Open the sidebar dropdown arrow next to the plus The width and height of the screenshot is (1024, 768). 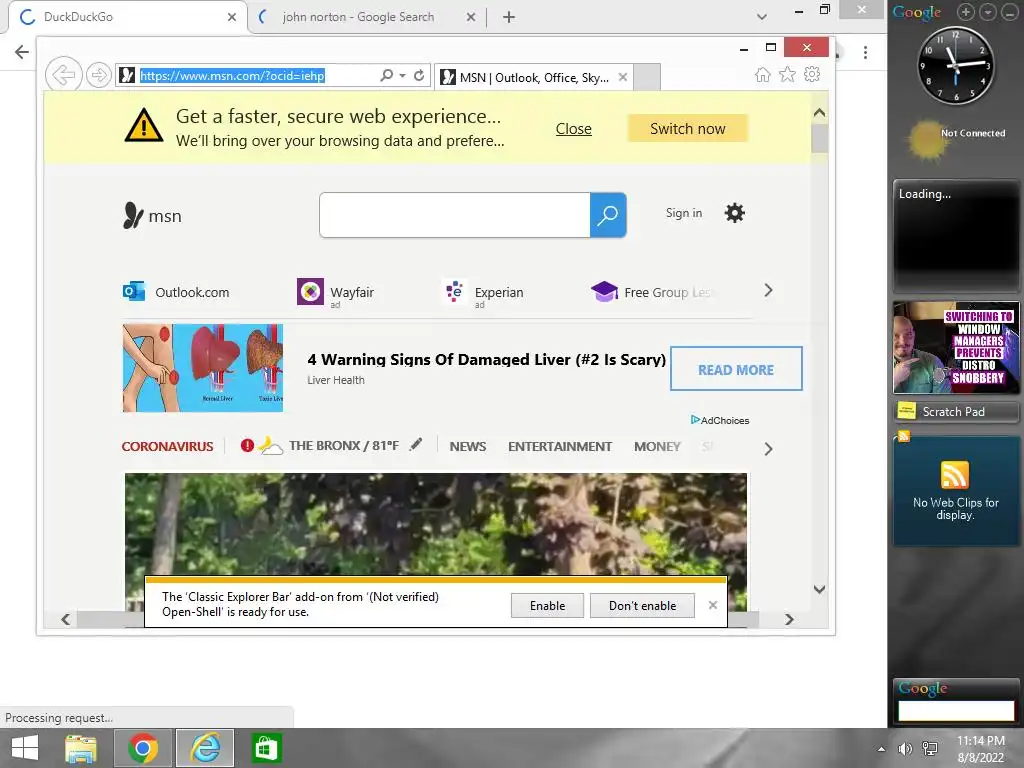tap(987, 12)
